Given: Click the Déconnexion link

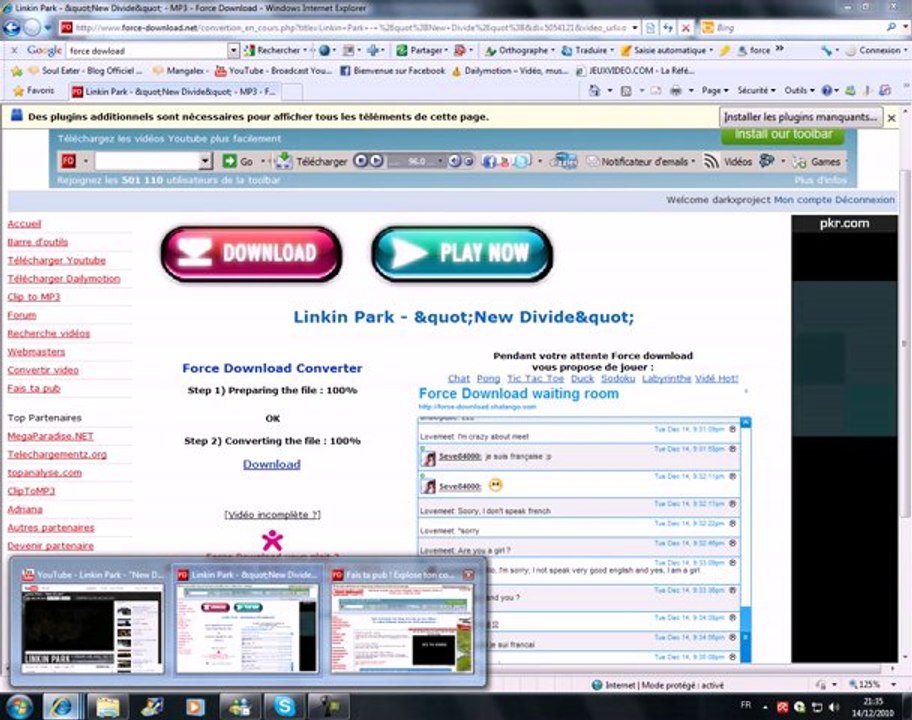Looking at the screenshot, I should click(x=865, y=199).
